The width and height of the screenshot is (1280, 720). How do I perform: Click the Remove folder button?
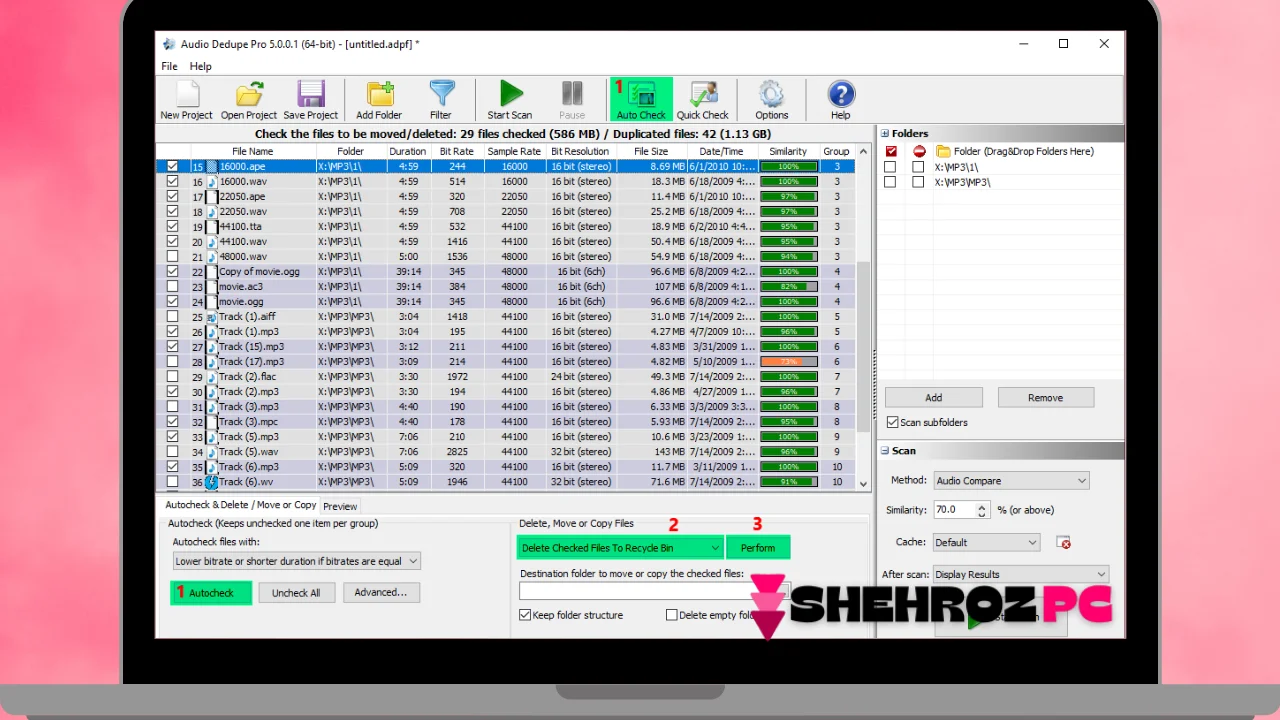tap(1045, 397)
